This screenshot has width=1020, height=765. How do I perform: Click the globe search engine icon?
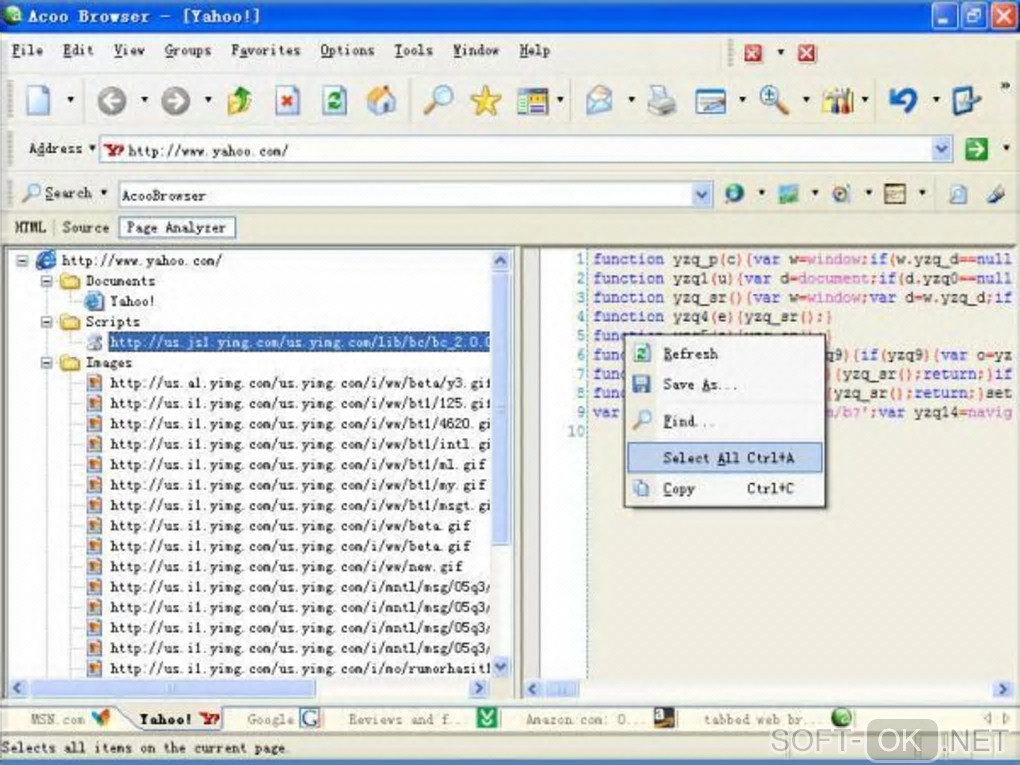(734, 193)
